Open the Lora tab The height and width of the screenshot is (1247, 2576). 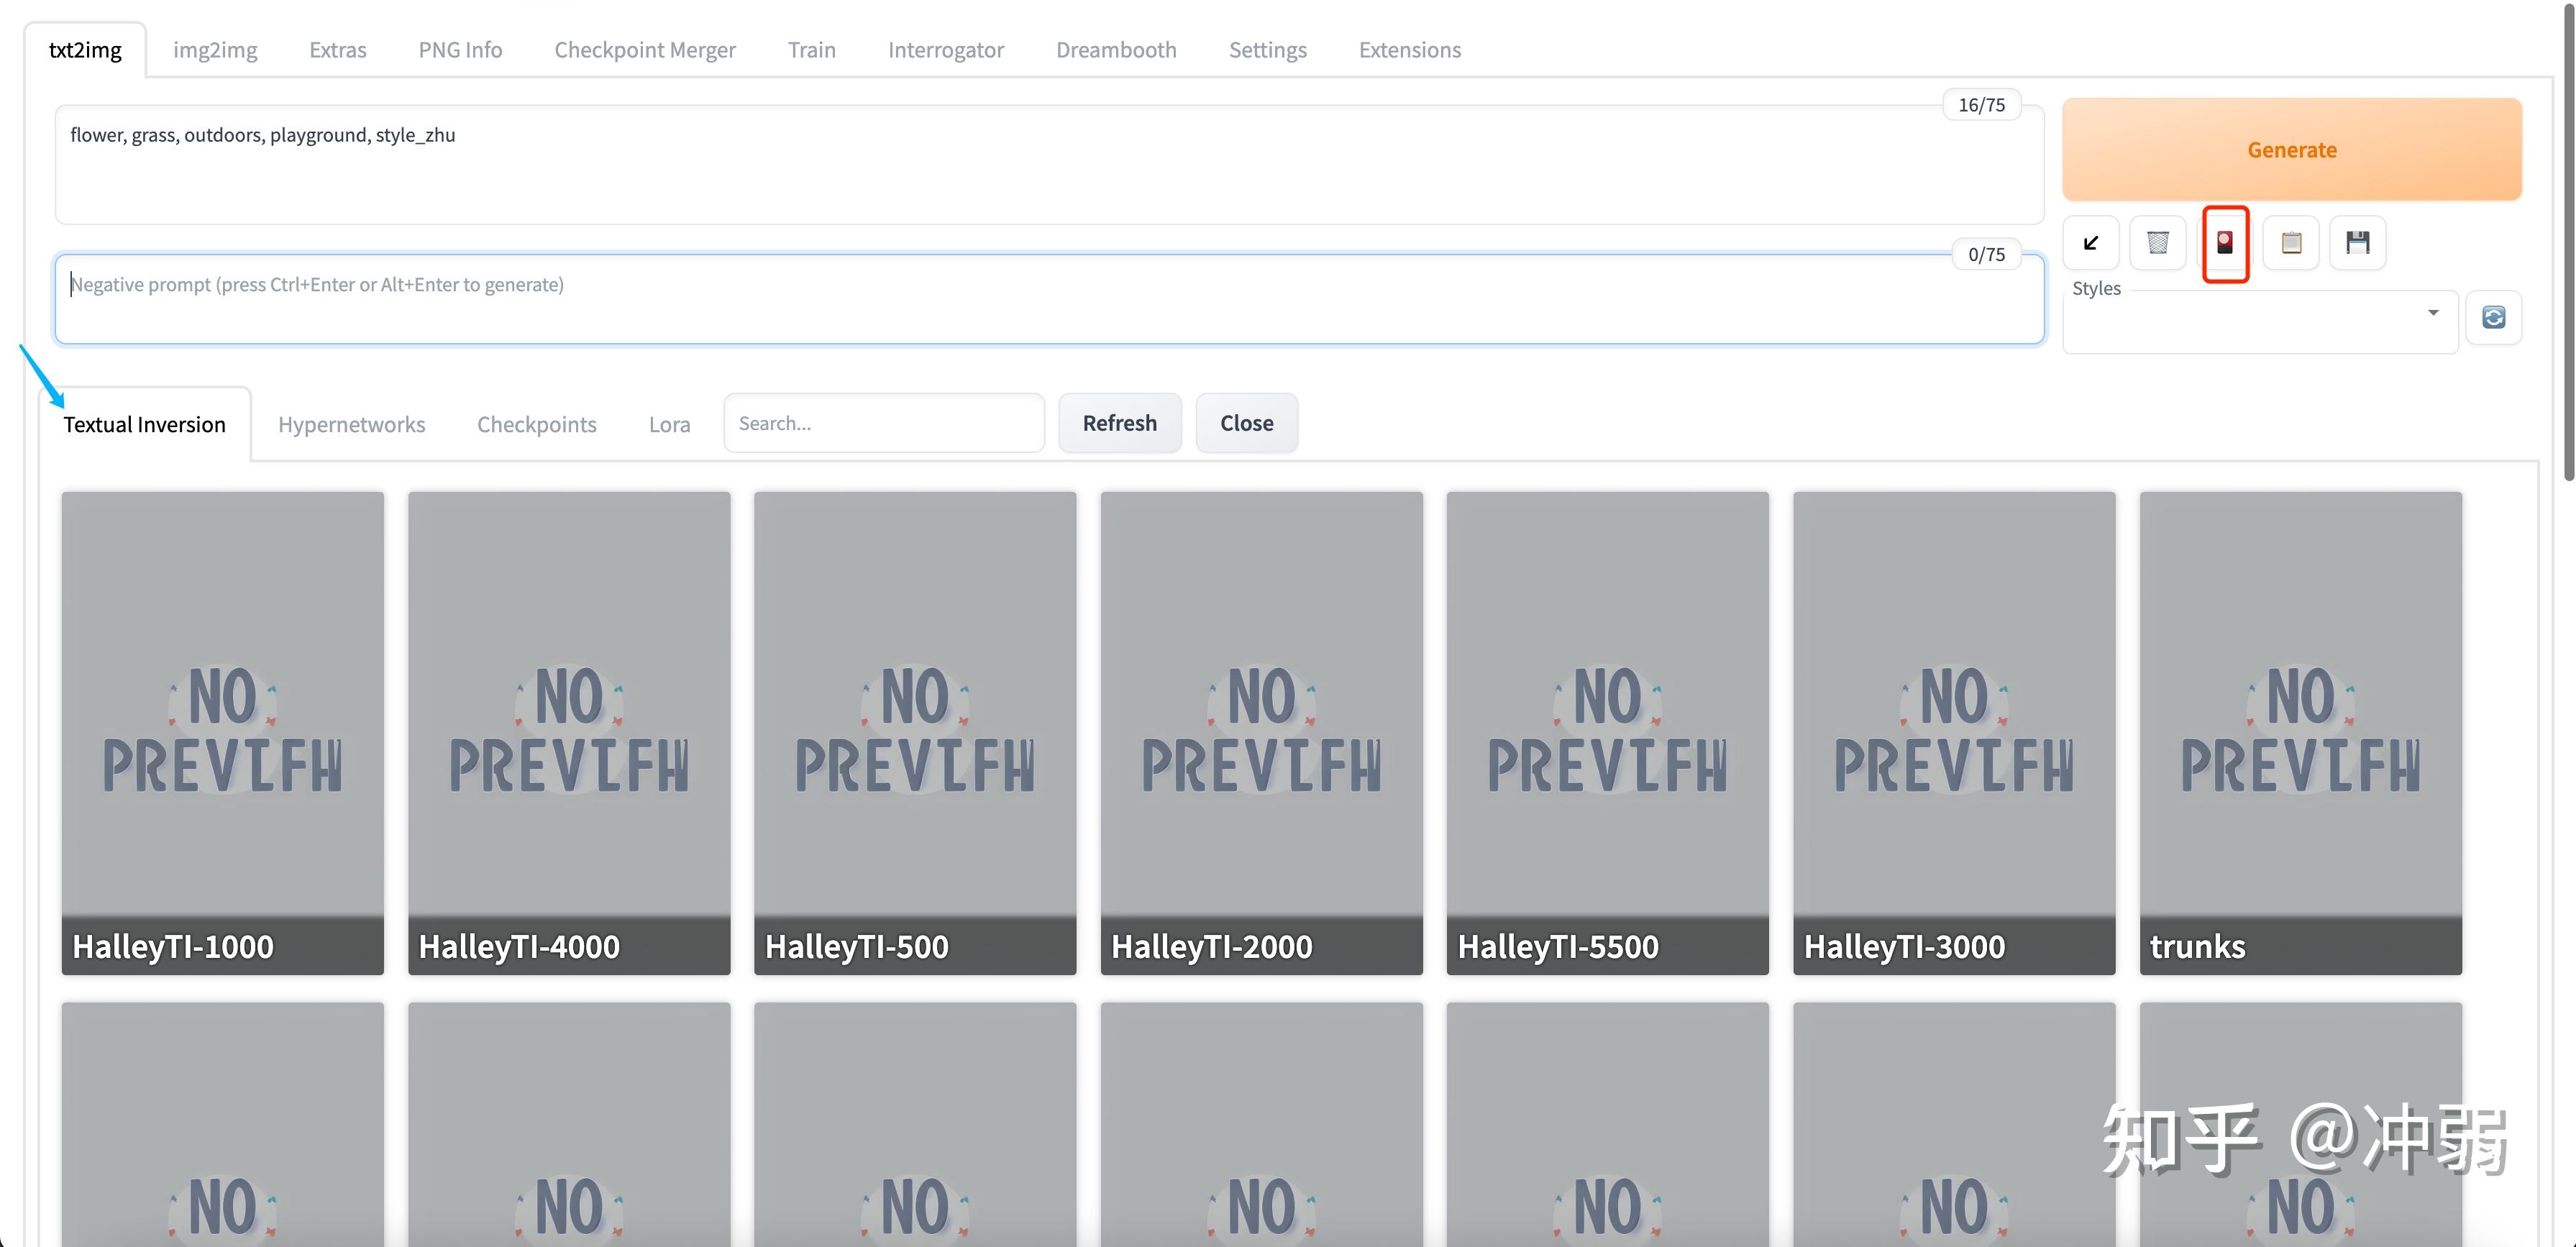click(669, 424)
